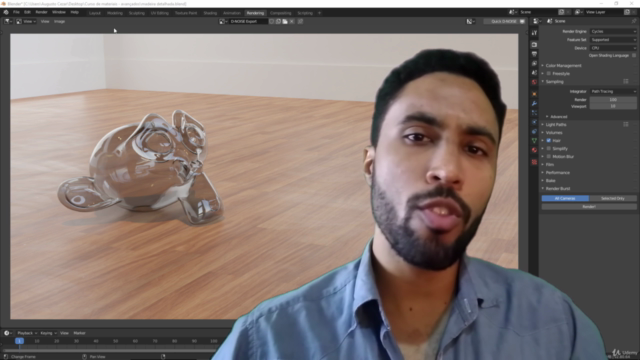Open the Scene properties tab
Viewport: 640px width, 360px height.
tap(534, 73)
